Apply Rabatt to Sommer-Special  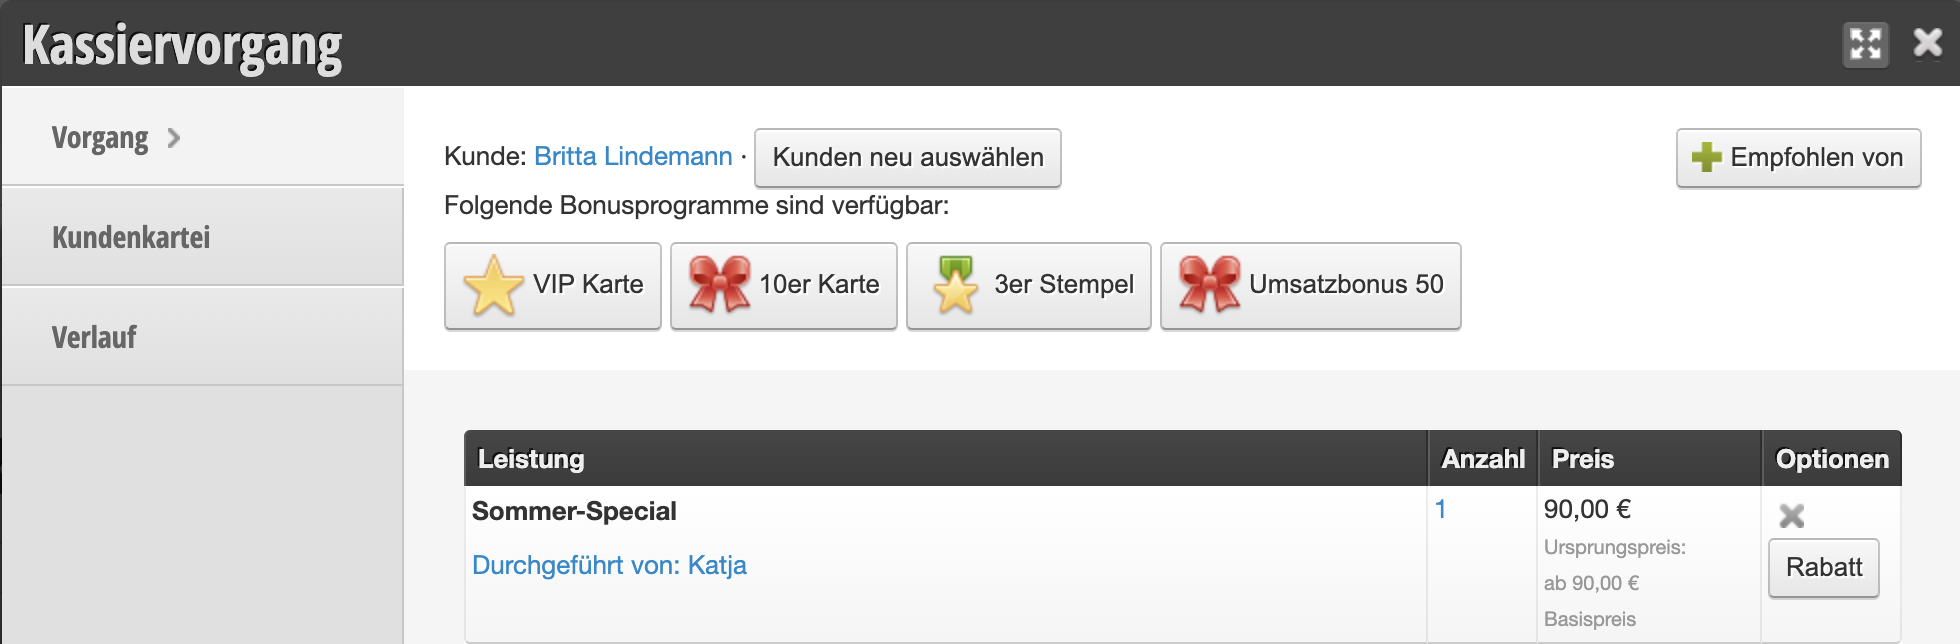[x=1824, y=568]
